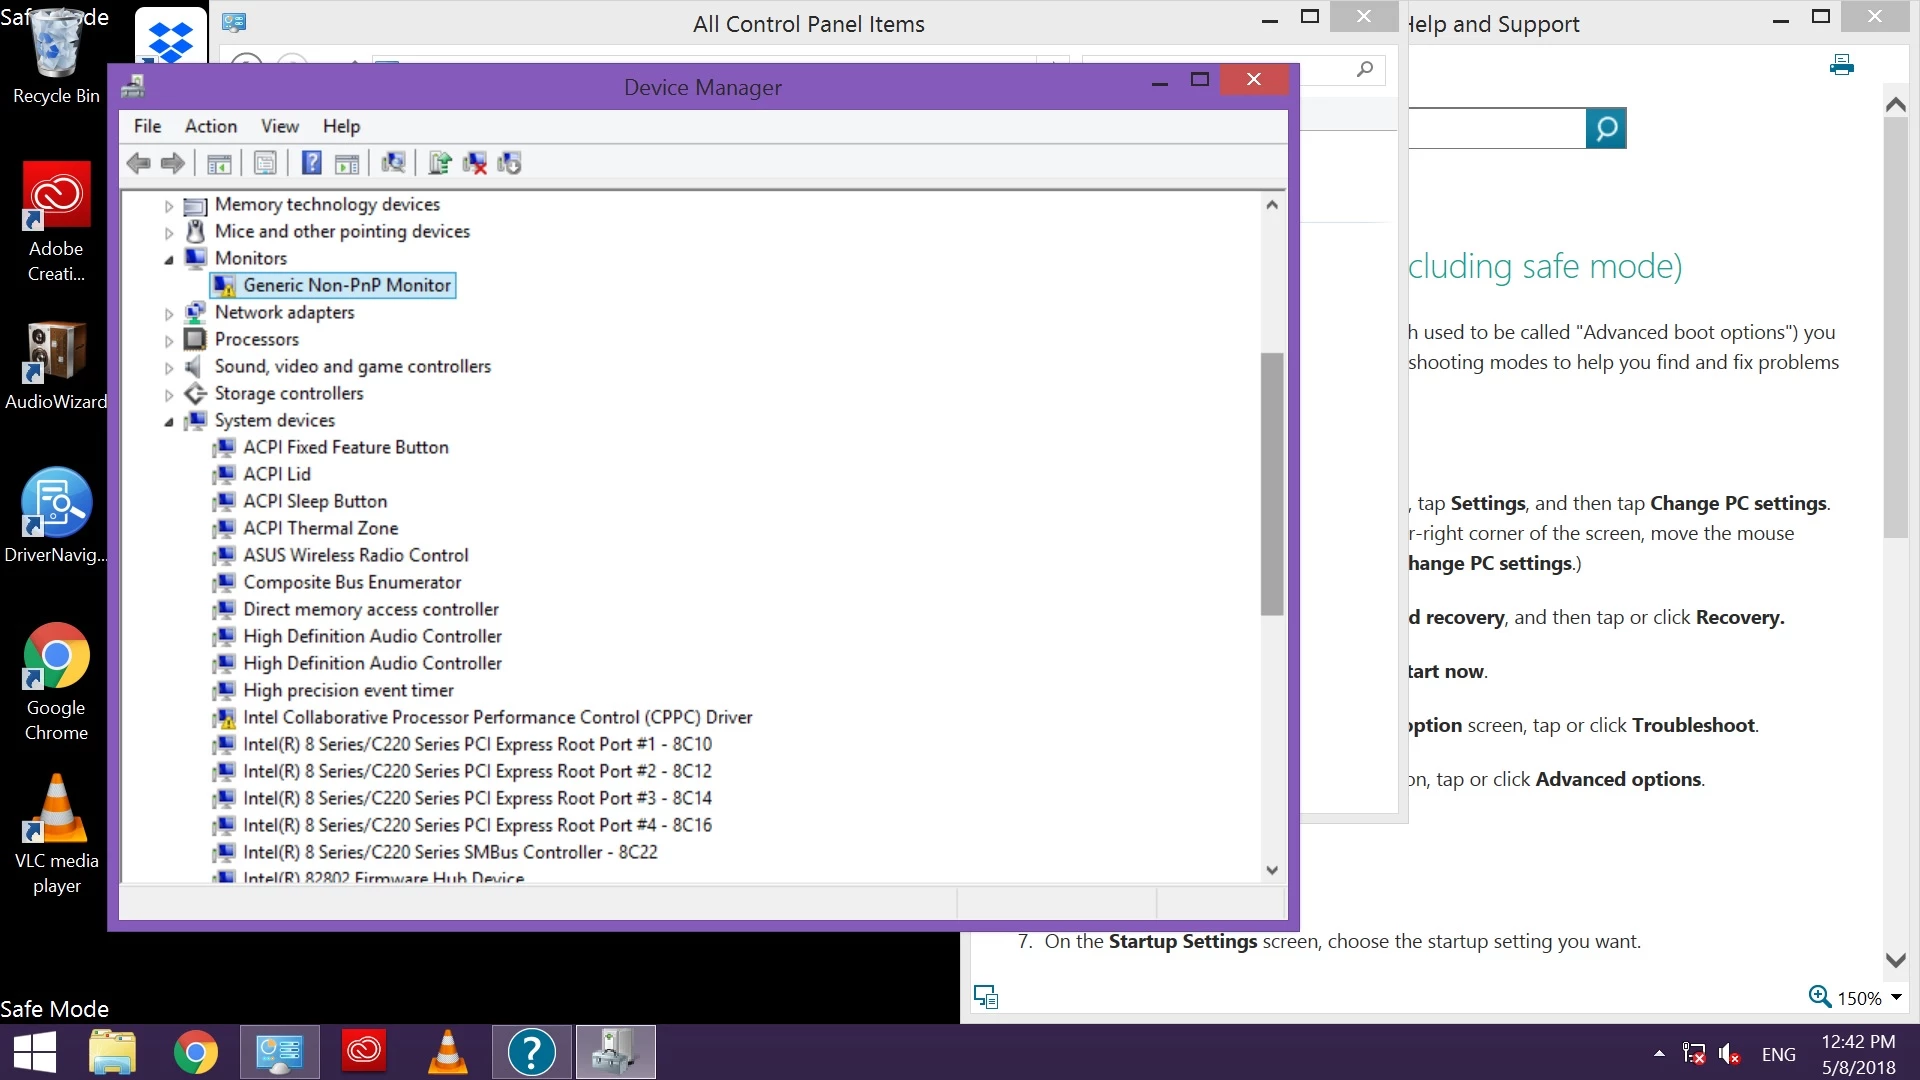Image resolution: width=1920 pixels, height=1080 pixels.
Task: Select Generic Non-PnP Monitor device
Action: [x=346, y=285]
